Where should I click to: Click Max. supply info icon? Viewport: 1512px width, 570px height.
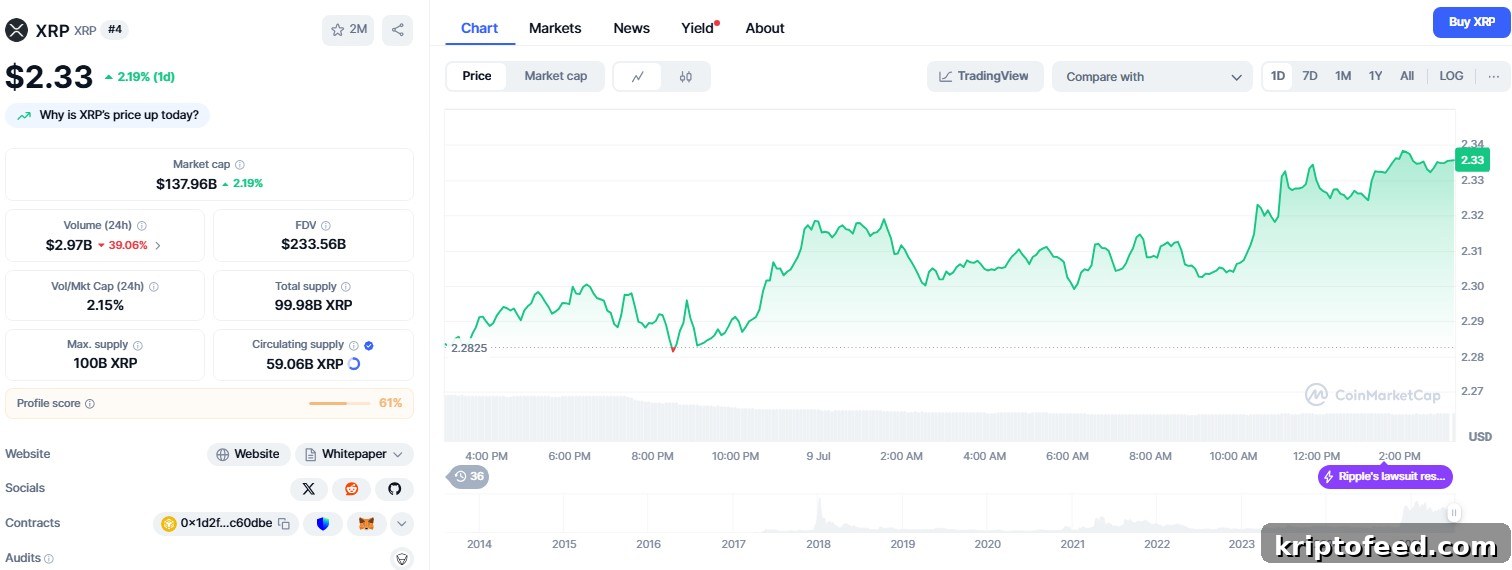point(138,345)
